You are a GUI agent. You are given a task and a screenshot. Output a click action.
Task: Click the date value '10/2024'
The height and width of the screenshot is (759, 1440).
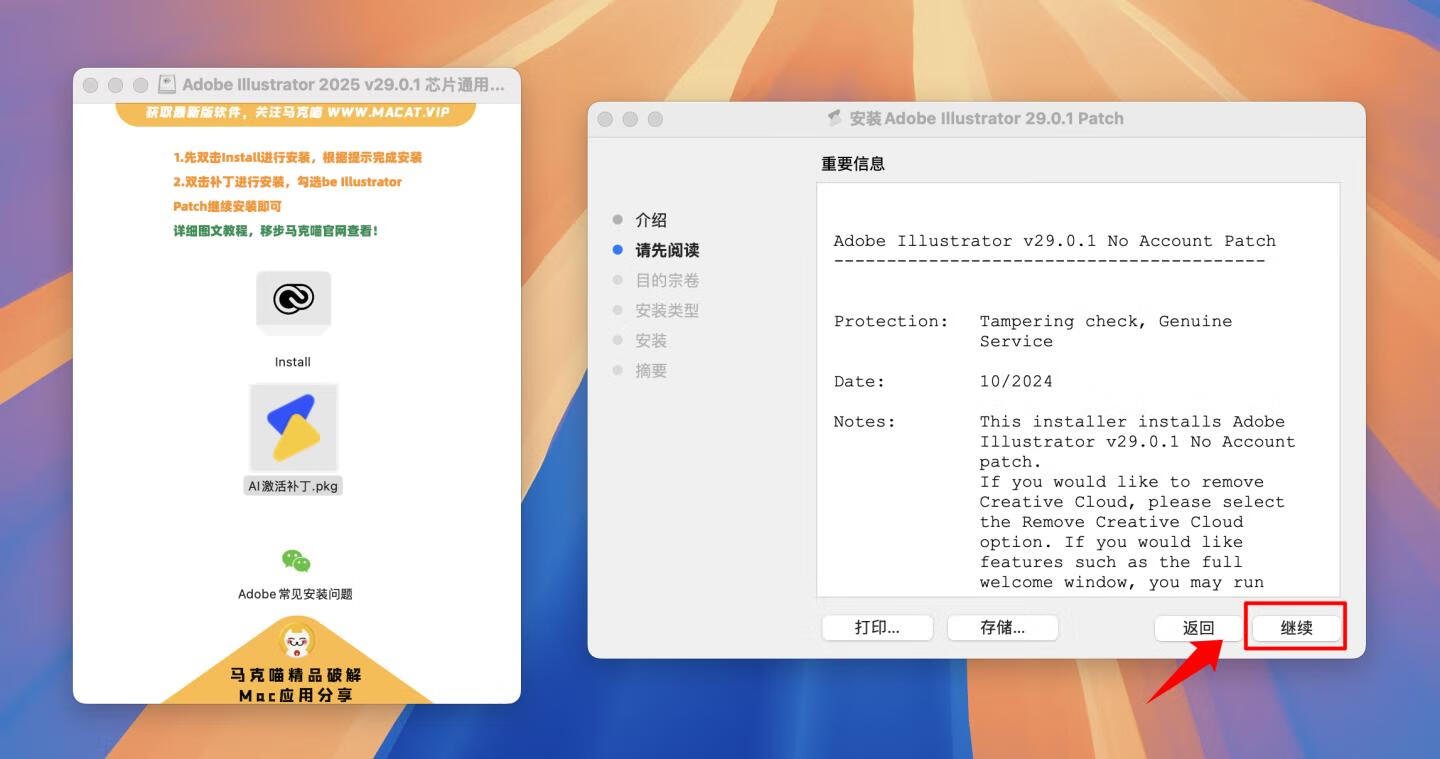tap(1016, 381)
